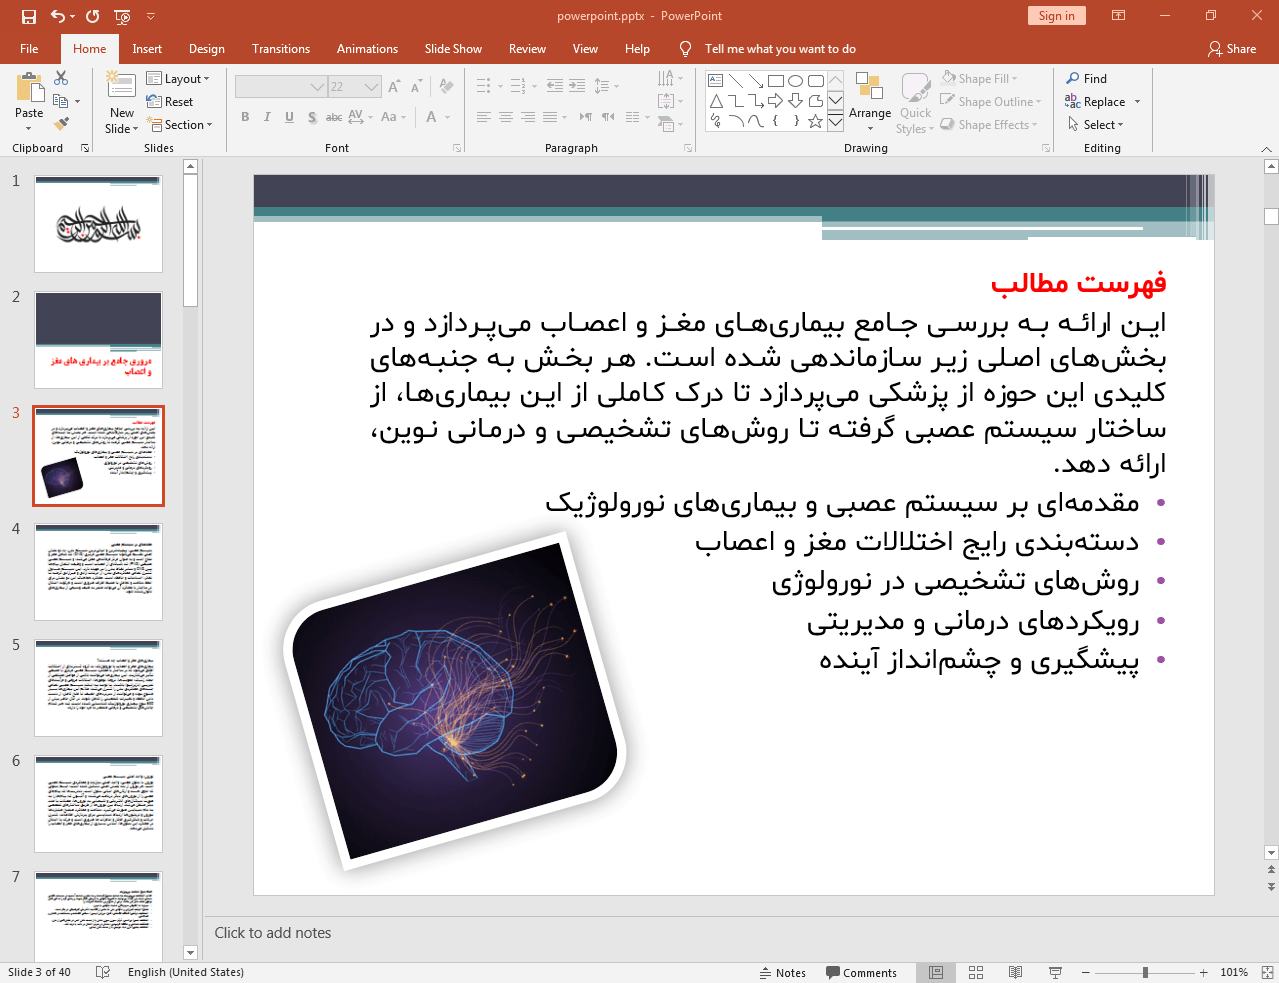Switch to Slide Sorter view in status bar
Screen dimensions: 1279x983
[975, 972]
